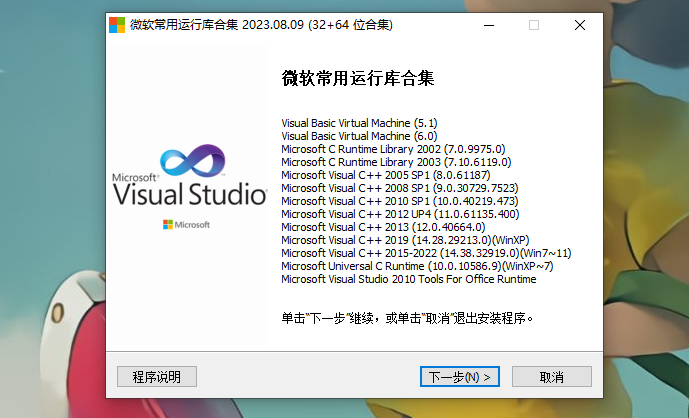The image size is (689, 418).
Task: Open the 程序说明 program notes
Action: (x=157, y=377)
